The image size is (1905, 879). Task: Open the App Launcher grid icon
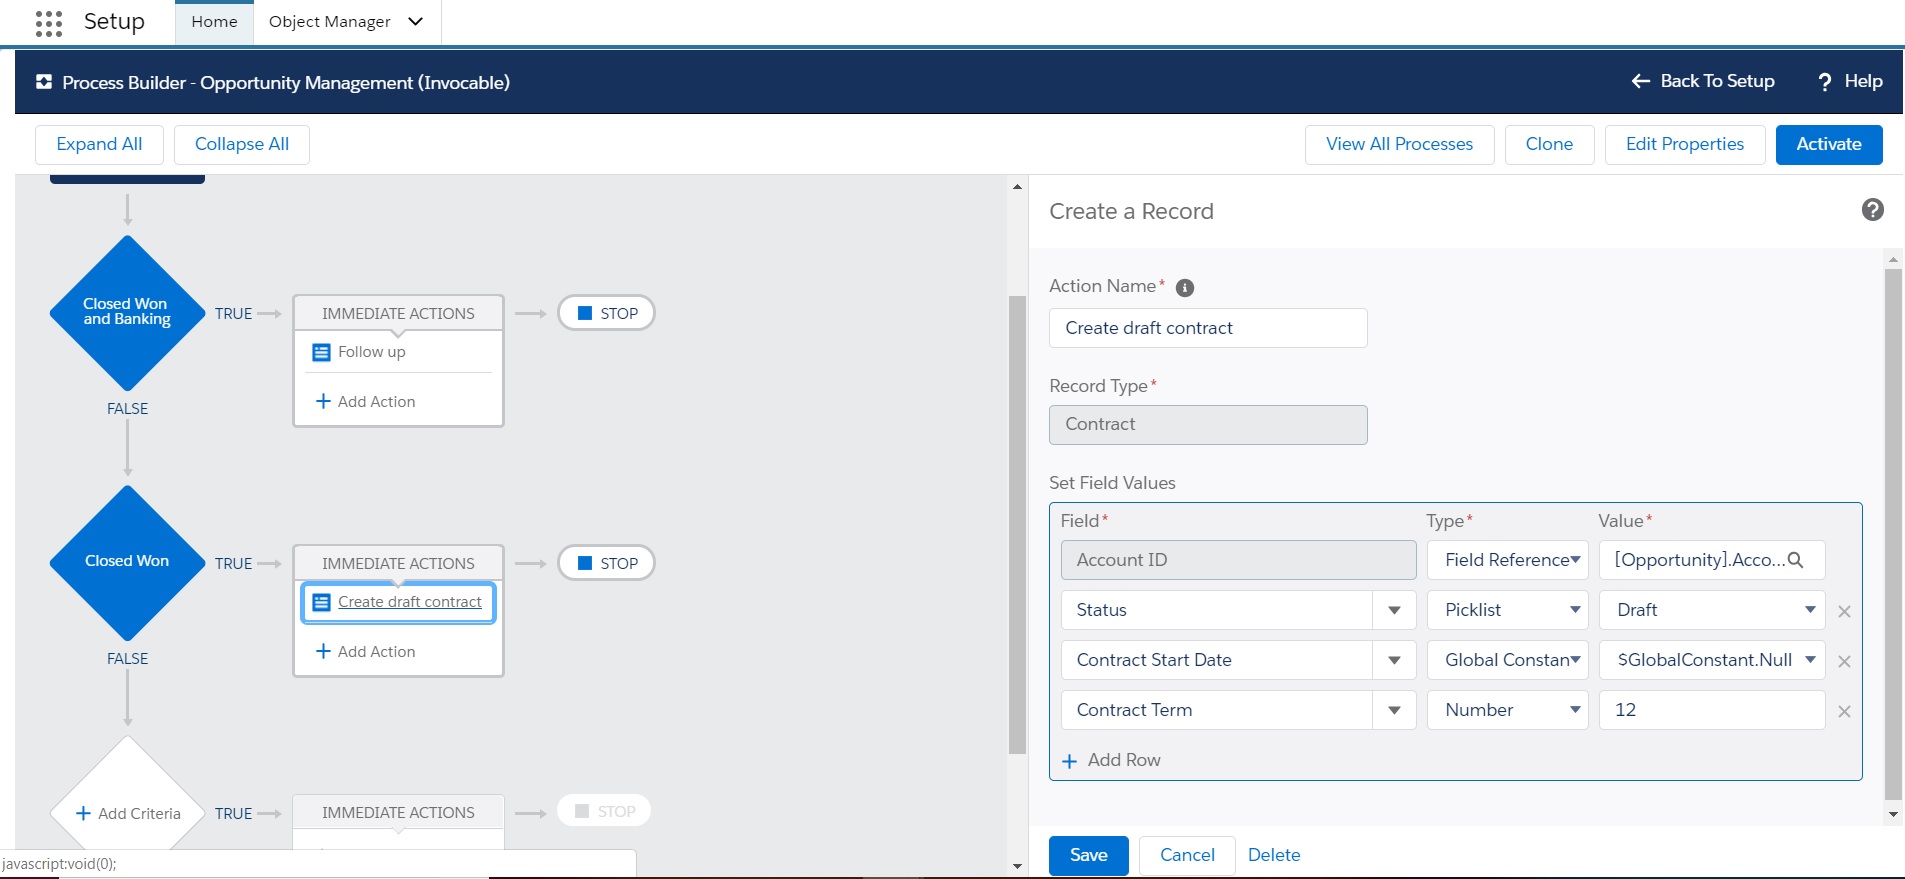(48, 23)
